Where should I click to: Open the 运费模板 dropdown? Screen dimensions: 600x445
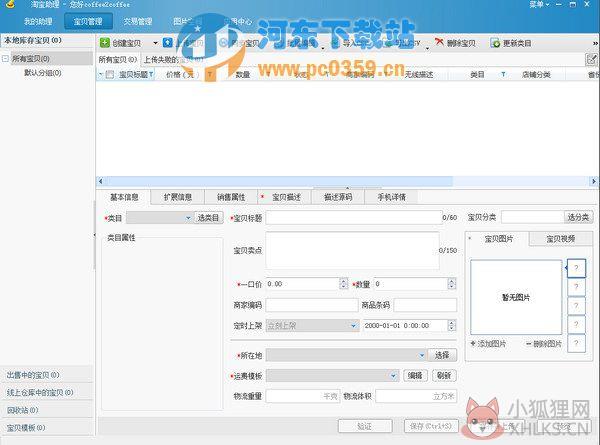point(333,376)
